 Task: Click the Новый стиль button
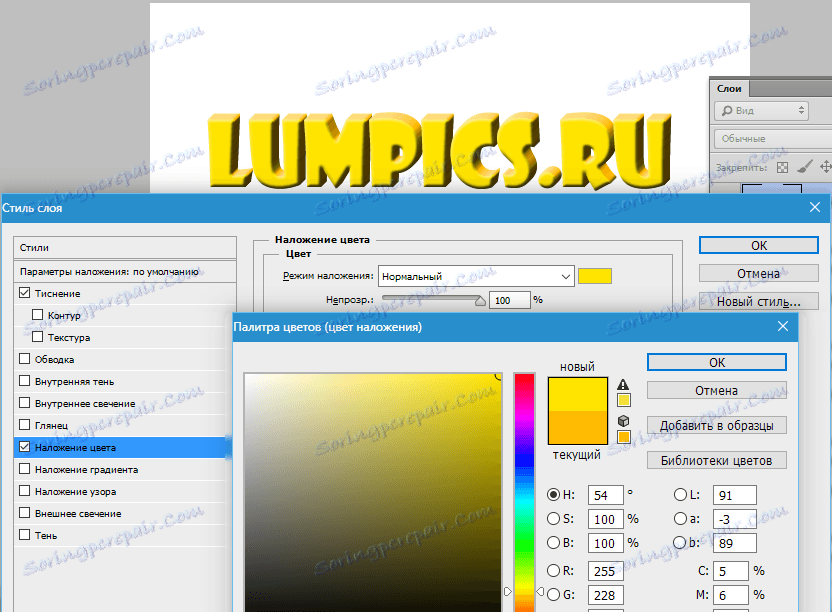coord(759,301)
